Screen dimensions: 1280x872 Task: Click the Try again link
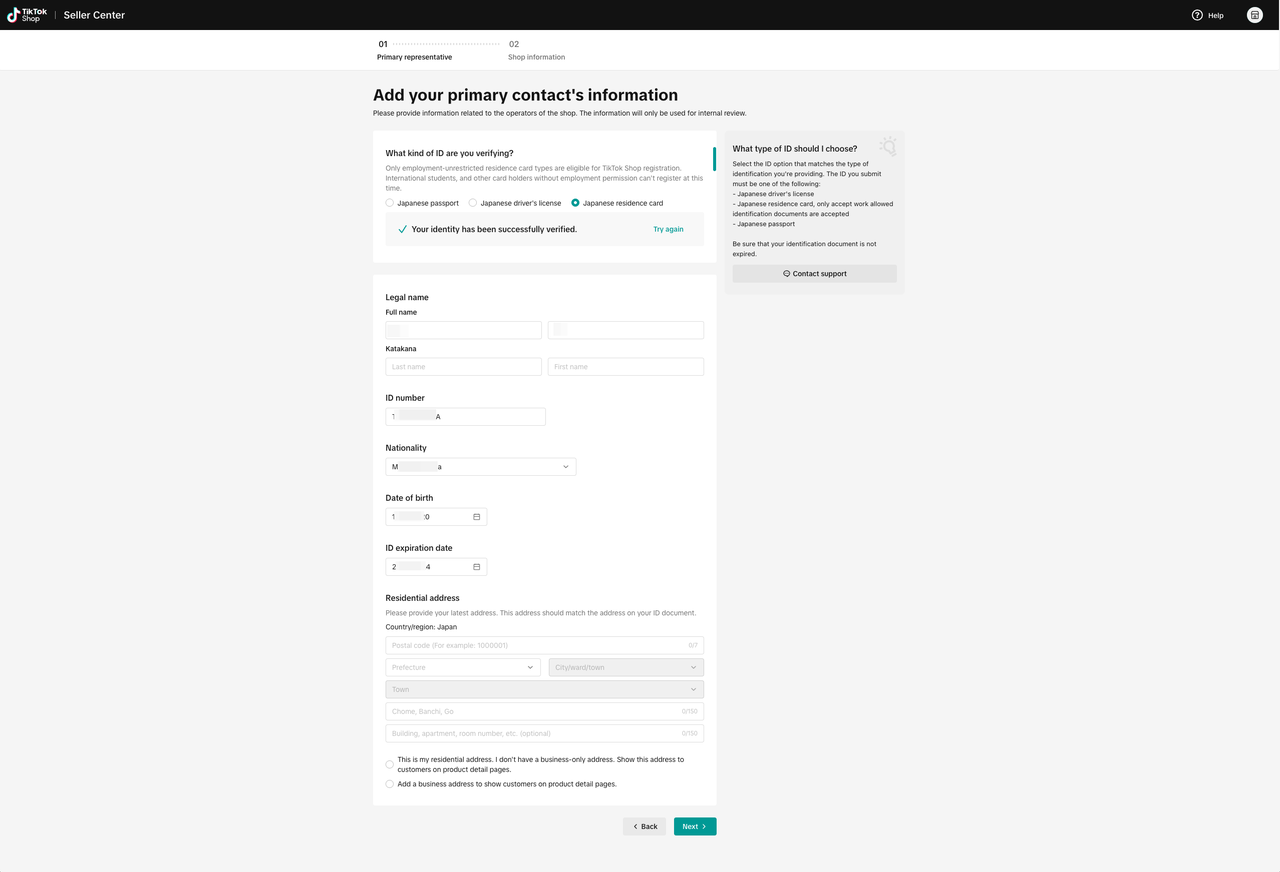(668, 229)
